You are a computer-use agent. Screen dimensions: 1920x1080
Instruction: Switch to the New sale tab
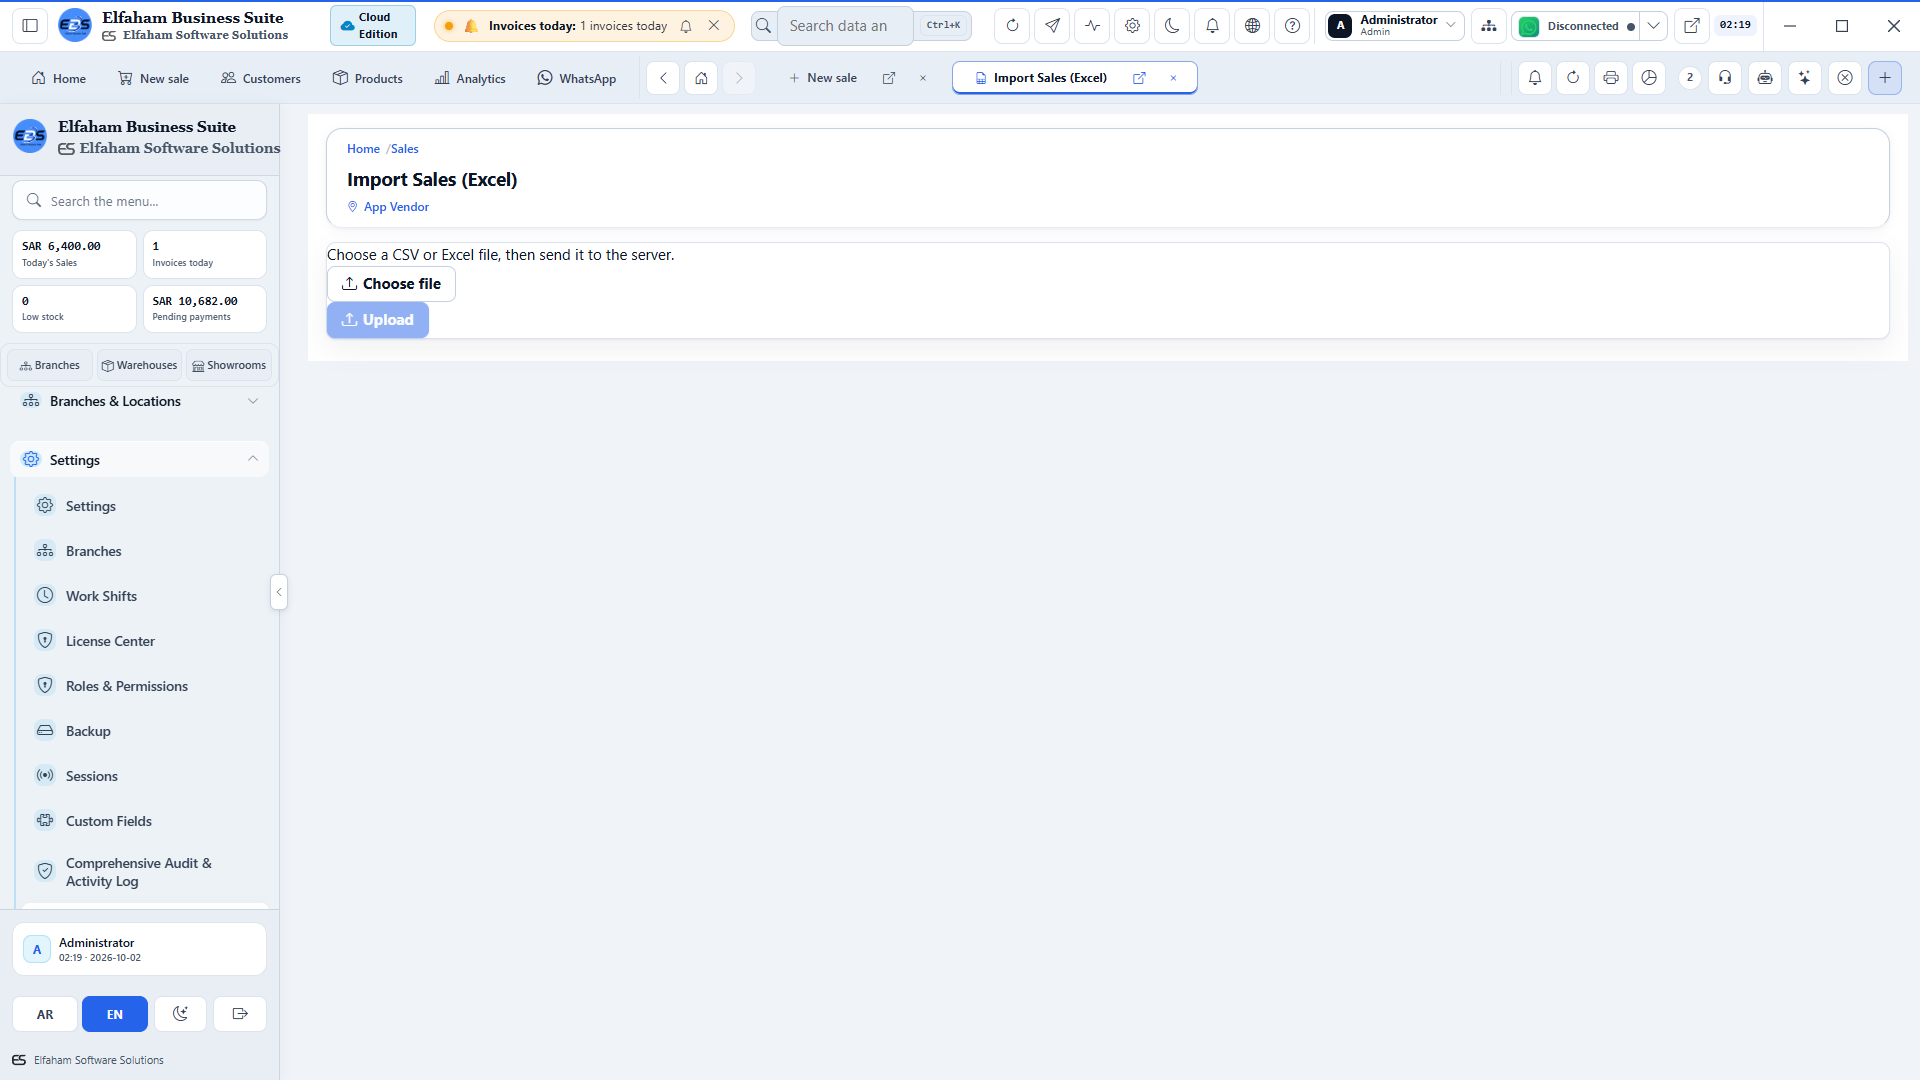click(x=823, y=78)
